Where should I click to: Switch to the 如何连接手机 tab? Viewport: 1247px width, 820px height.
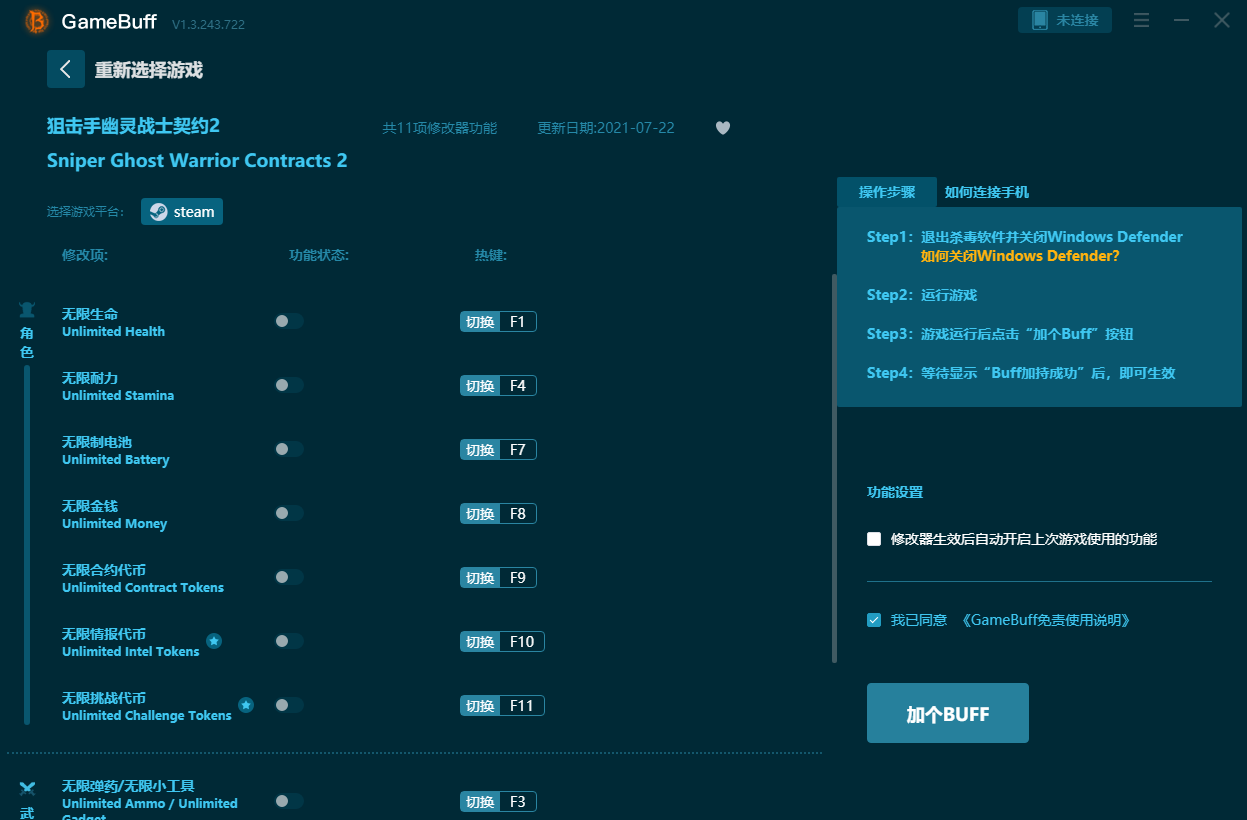(986, 192)
